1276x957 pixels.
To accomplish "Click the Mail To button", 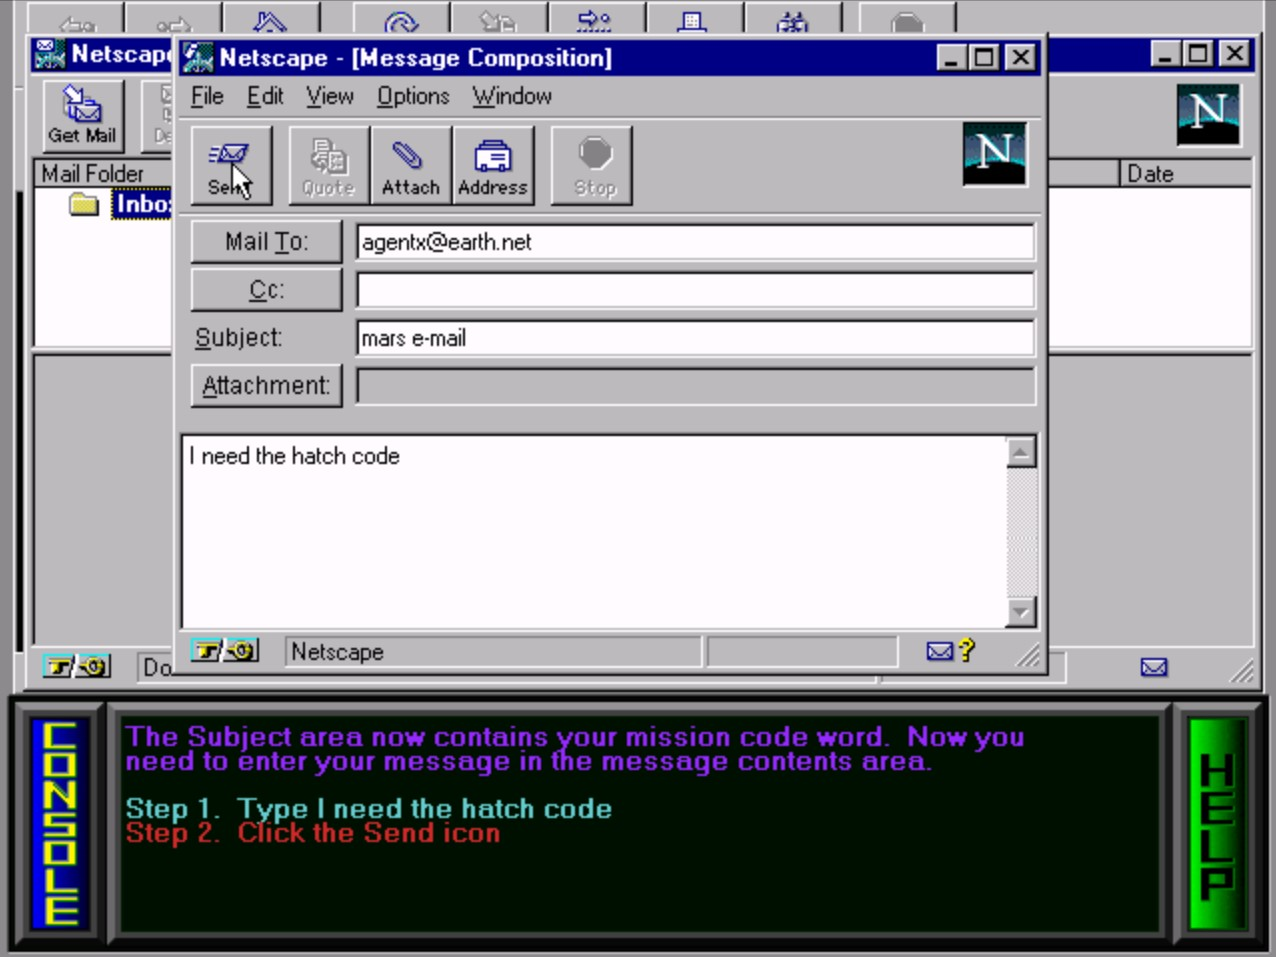I will (x=266, y=242).
